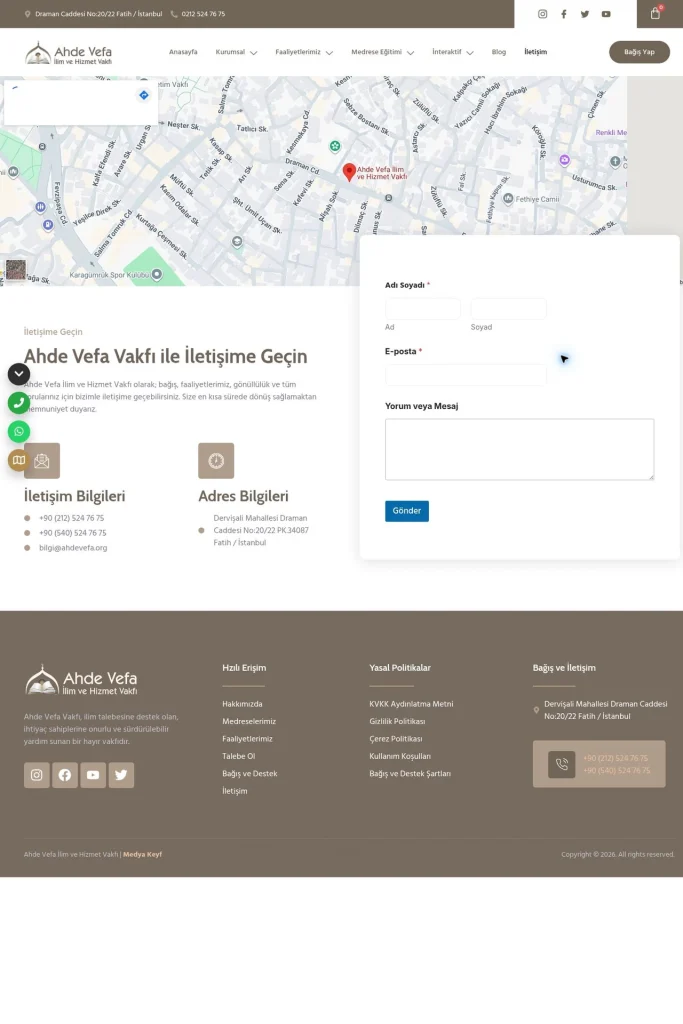Viewport: 683px width, 1024px height.
Task: Open footer link İletişim
Action: point(234,791)
